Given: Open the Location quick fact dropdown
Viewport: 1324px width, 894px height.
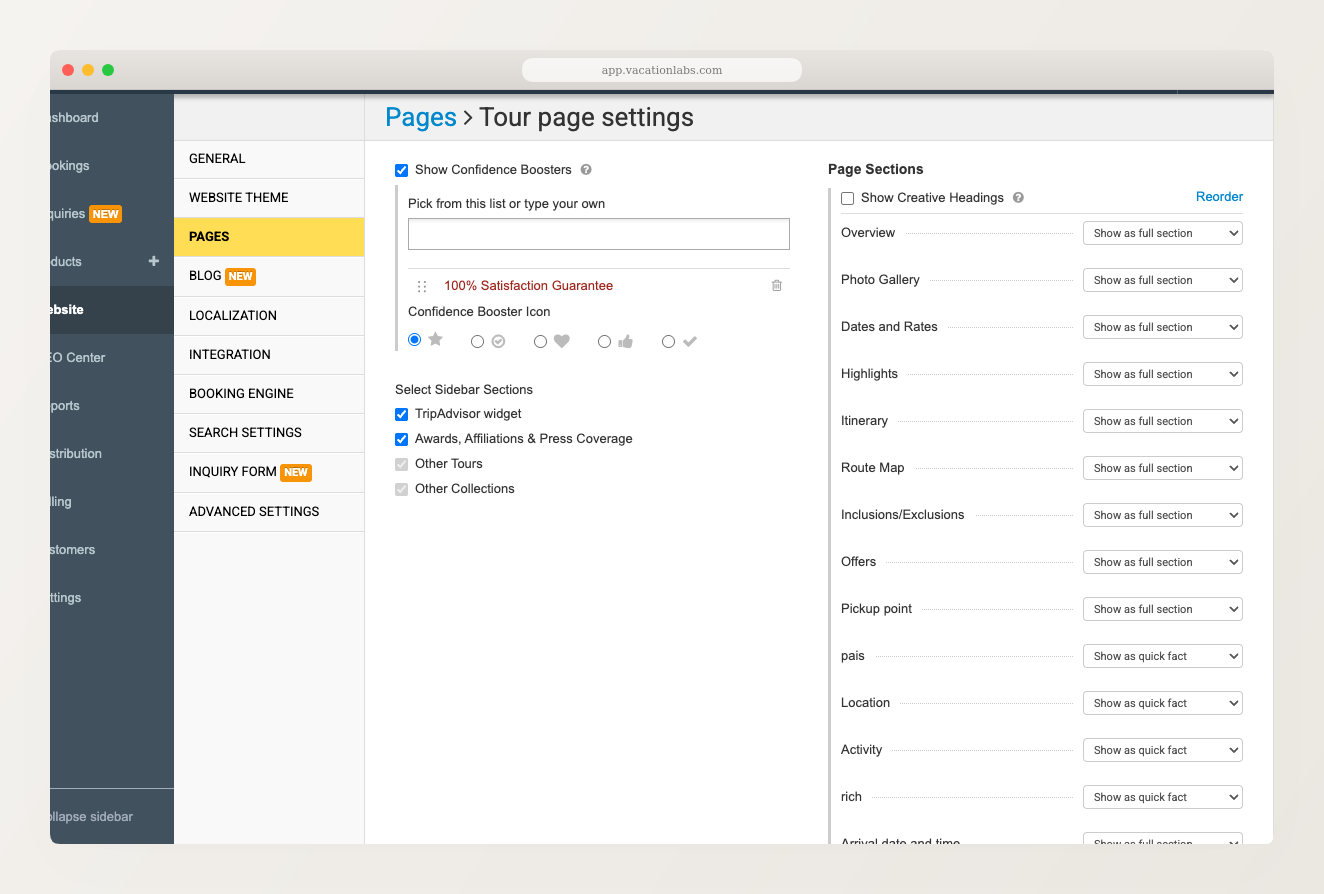Looking at the screenshot, I should pyautogui.click(x=1162, y=702).
